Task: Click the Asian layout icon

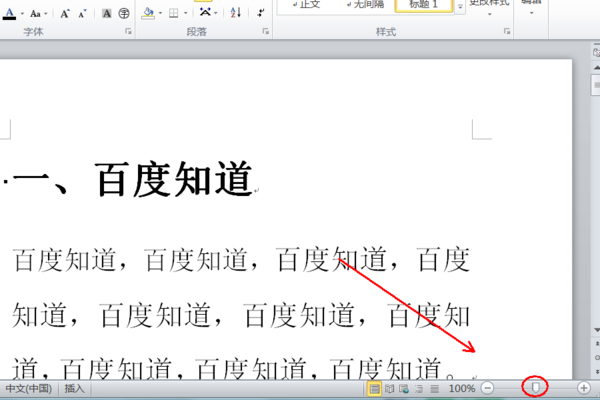Action: point(205,13)
